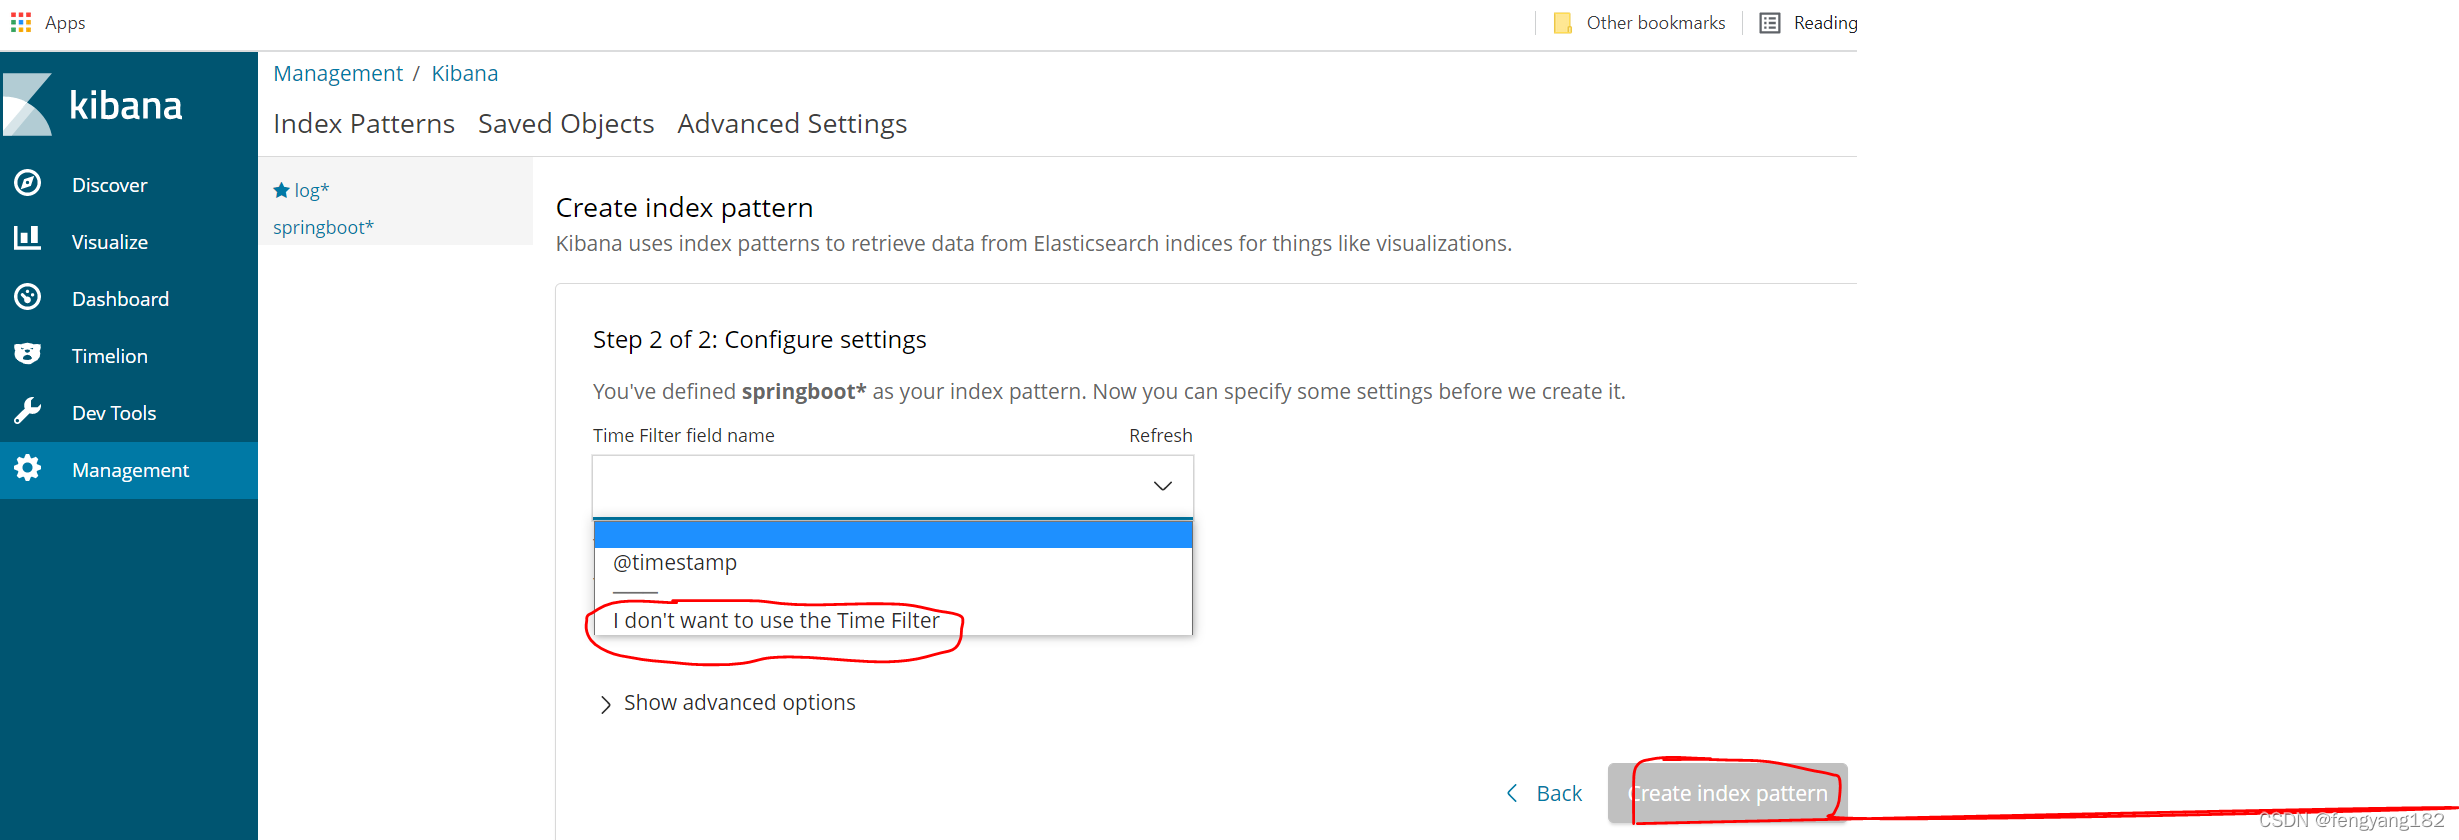Image resolution: width=2459 pixels, height=840 pixels.
Task: Open the Apps grid icon
Action: pyautogui.click(x=21, y=22)
